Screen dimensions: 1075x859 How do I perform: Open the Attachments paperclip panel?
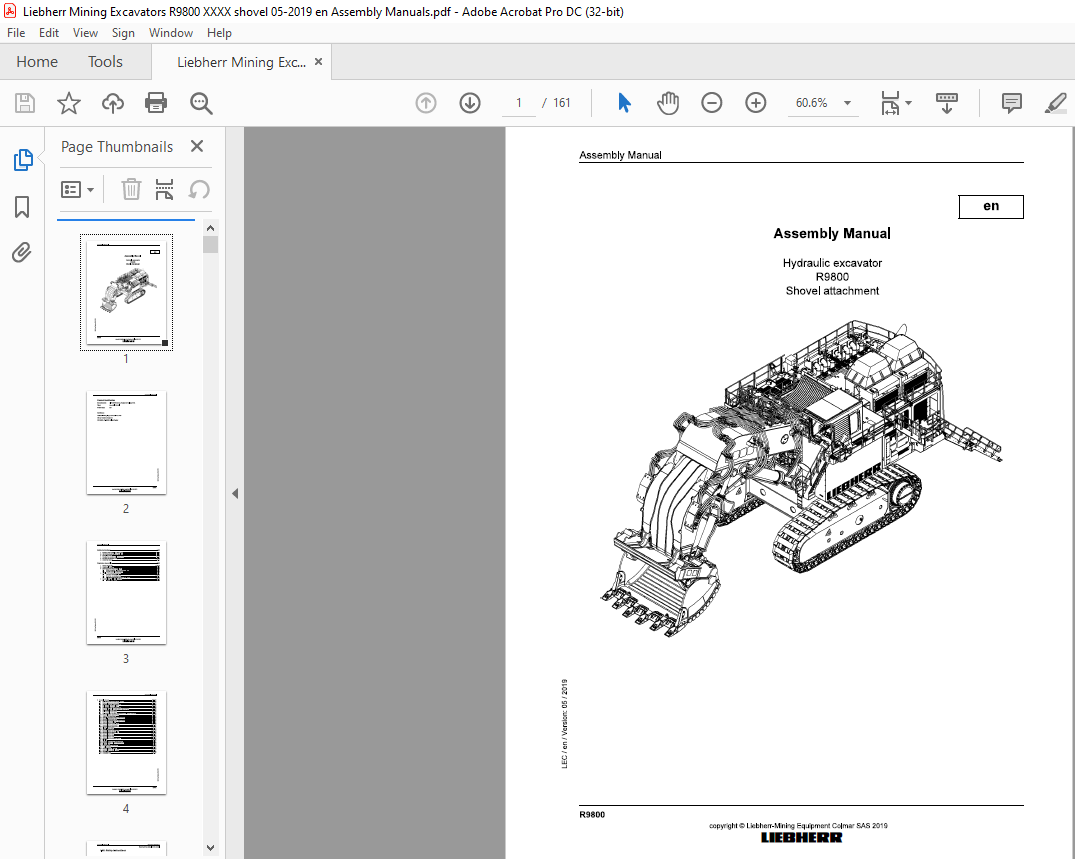[22, 252]
